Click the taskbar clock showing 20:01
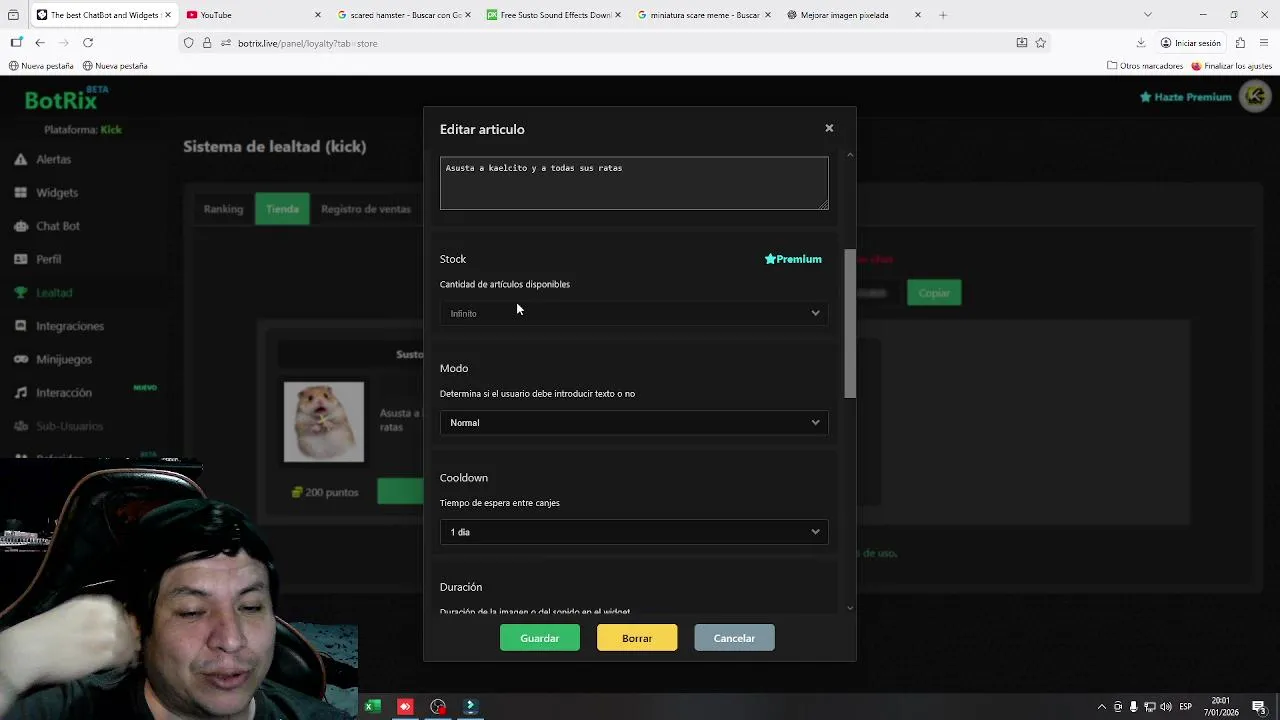Viewport: 1280px width, 720px height. point(1221,707)
